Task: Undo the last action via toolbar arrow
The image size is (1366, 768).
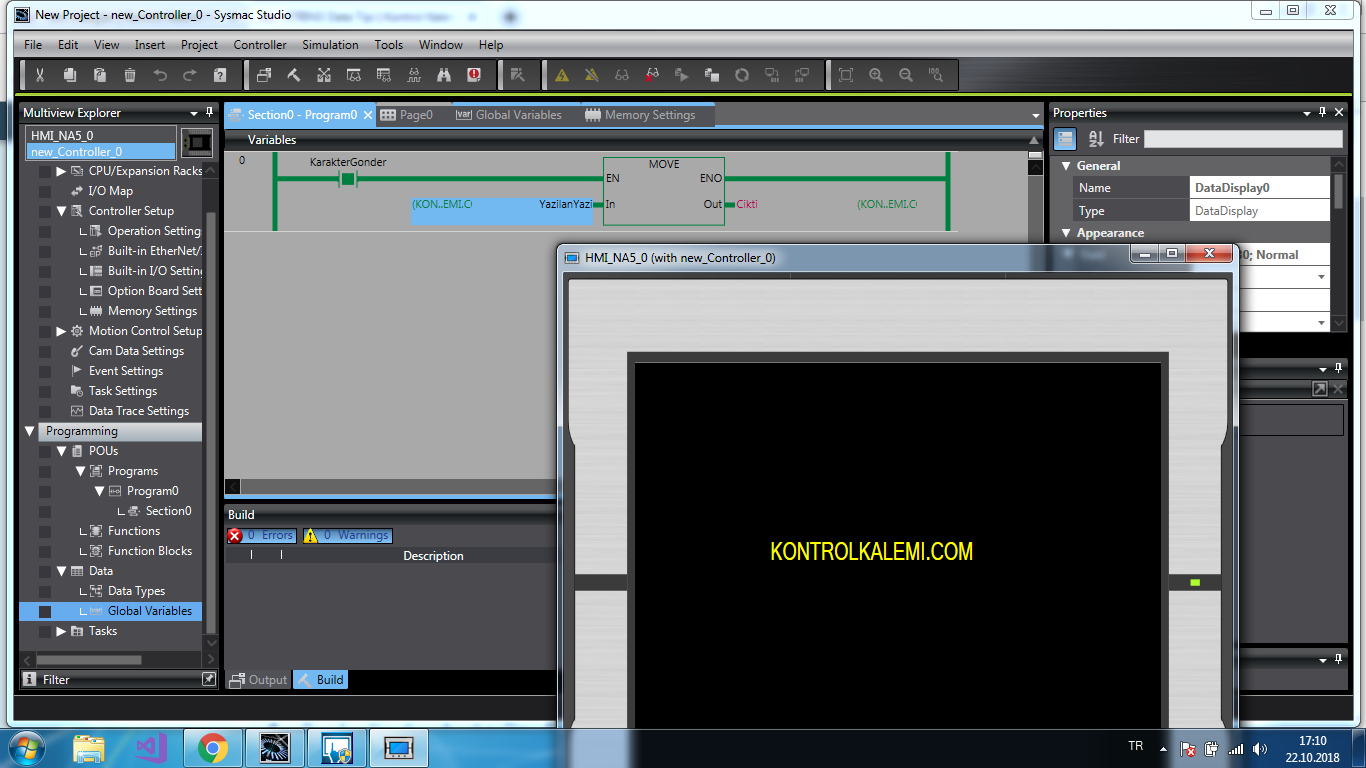Action: (x=160, y=75)
